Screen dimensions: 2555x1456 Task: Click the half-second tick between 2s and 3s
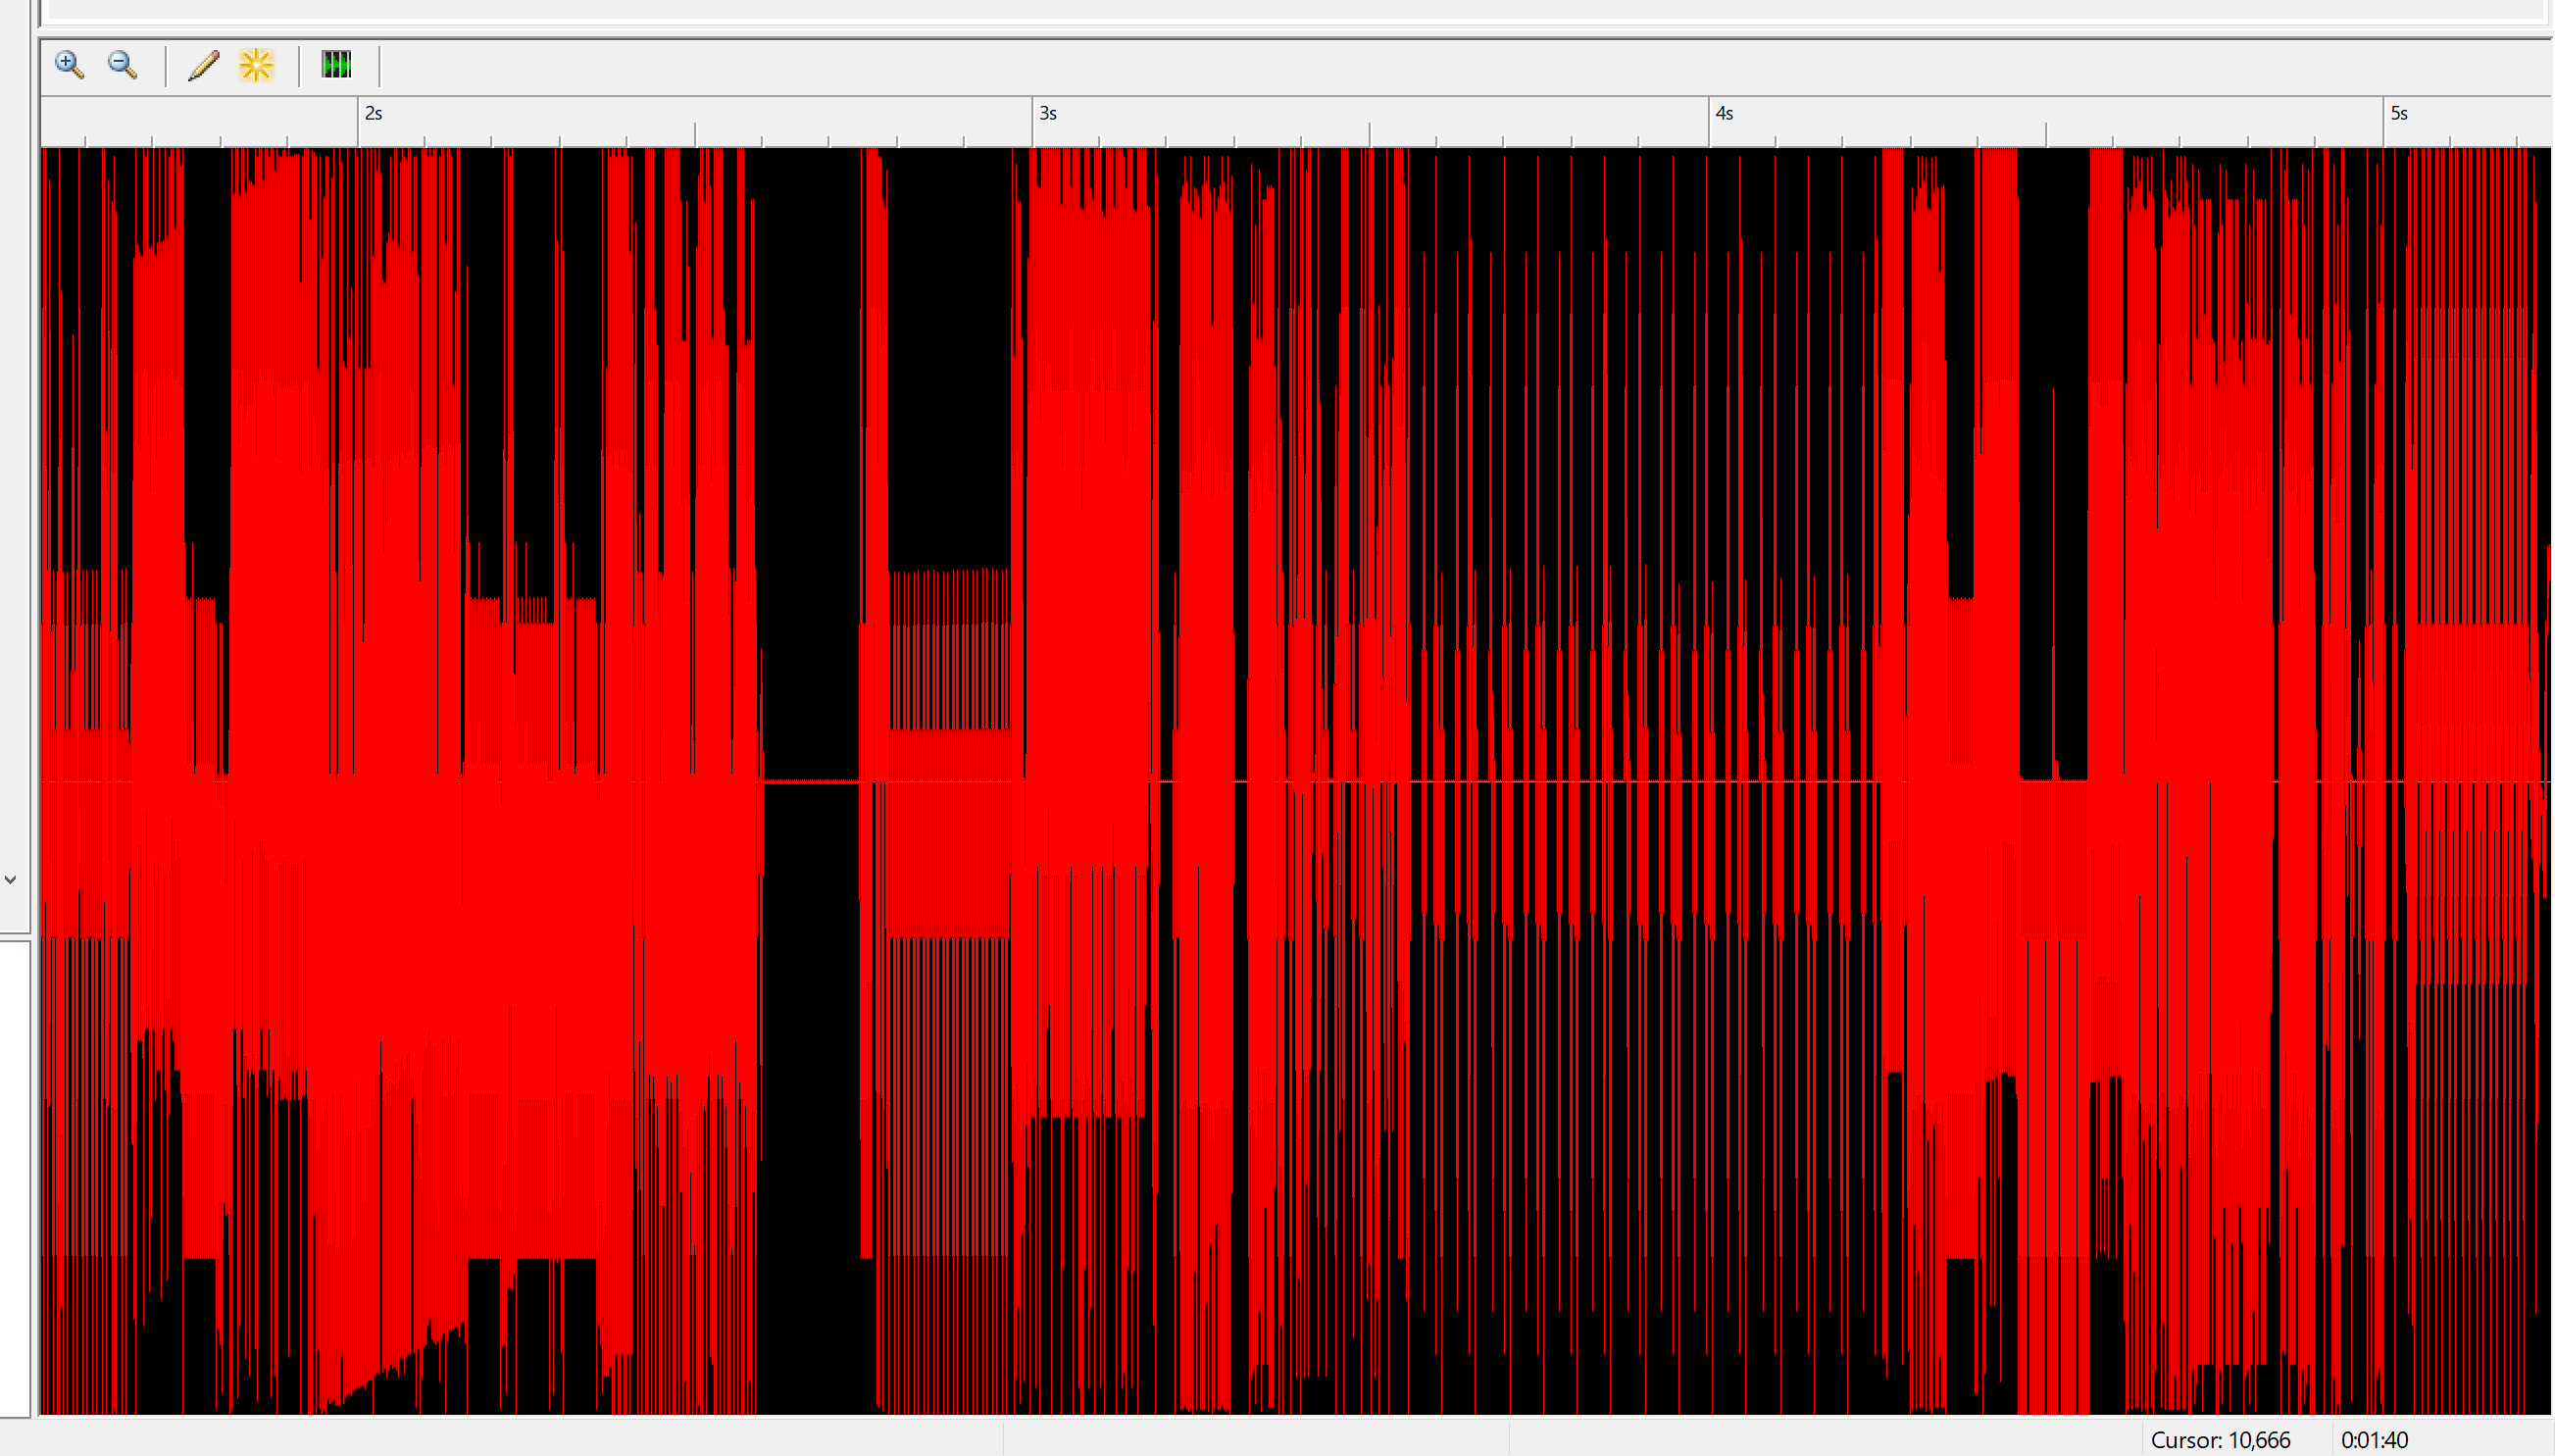point(696,134)
